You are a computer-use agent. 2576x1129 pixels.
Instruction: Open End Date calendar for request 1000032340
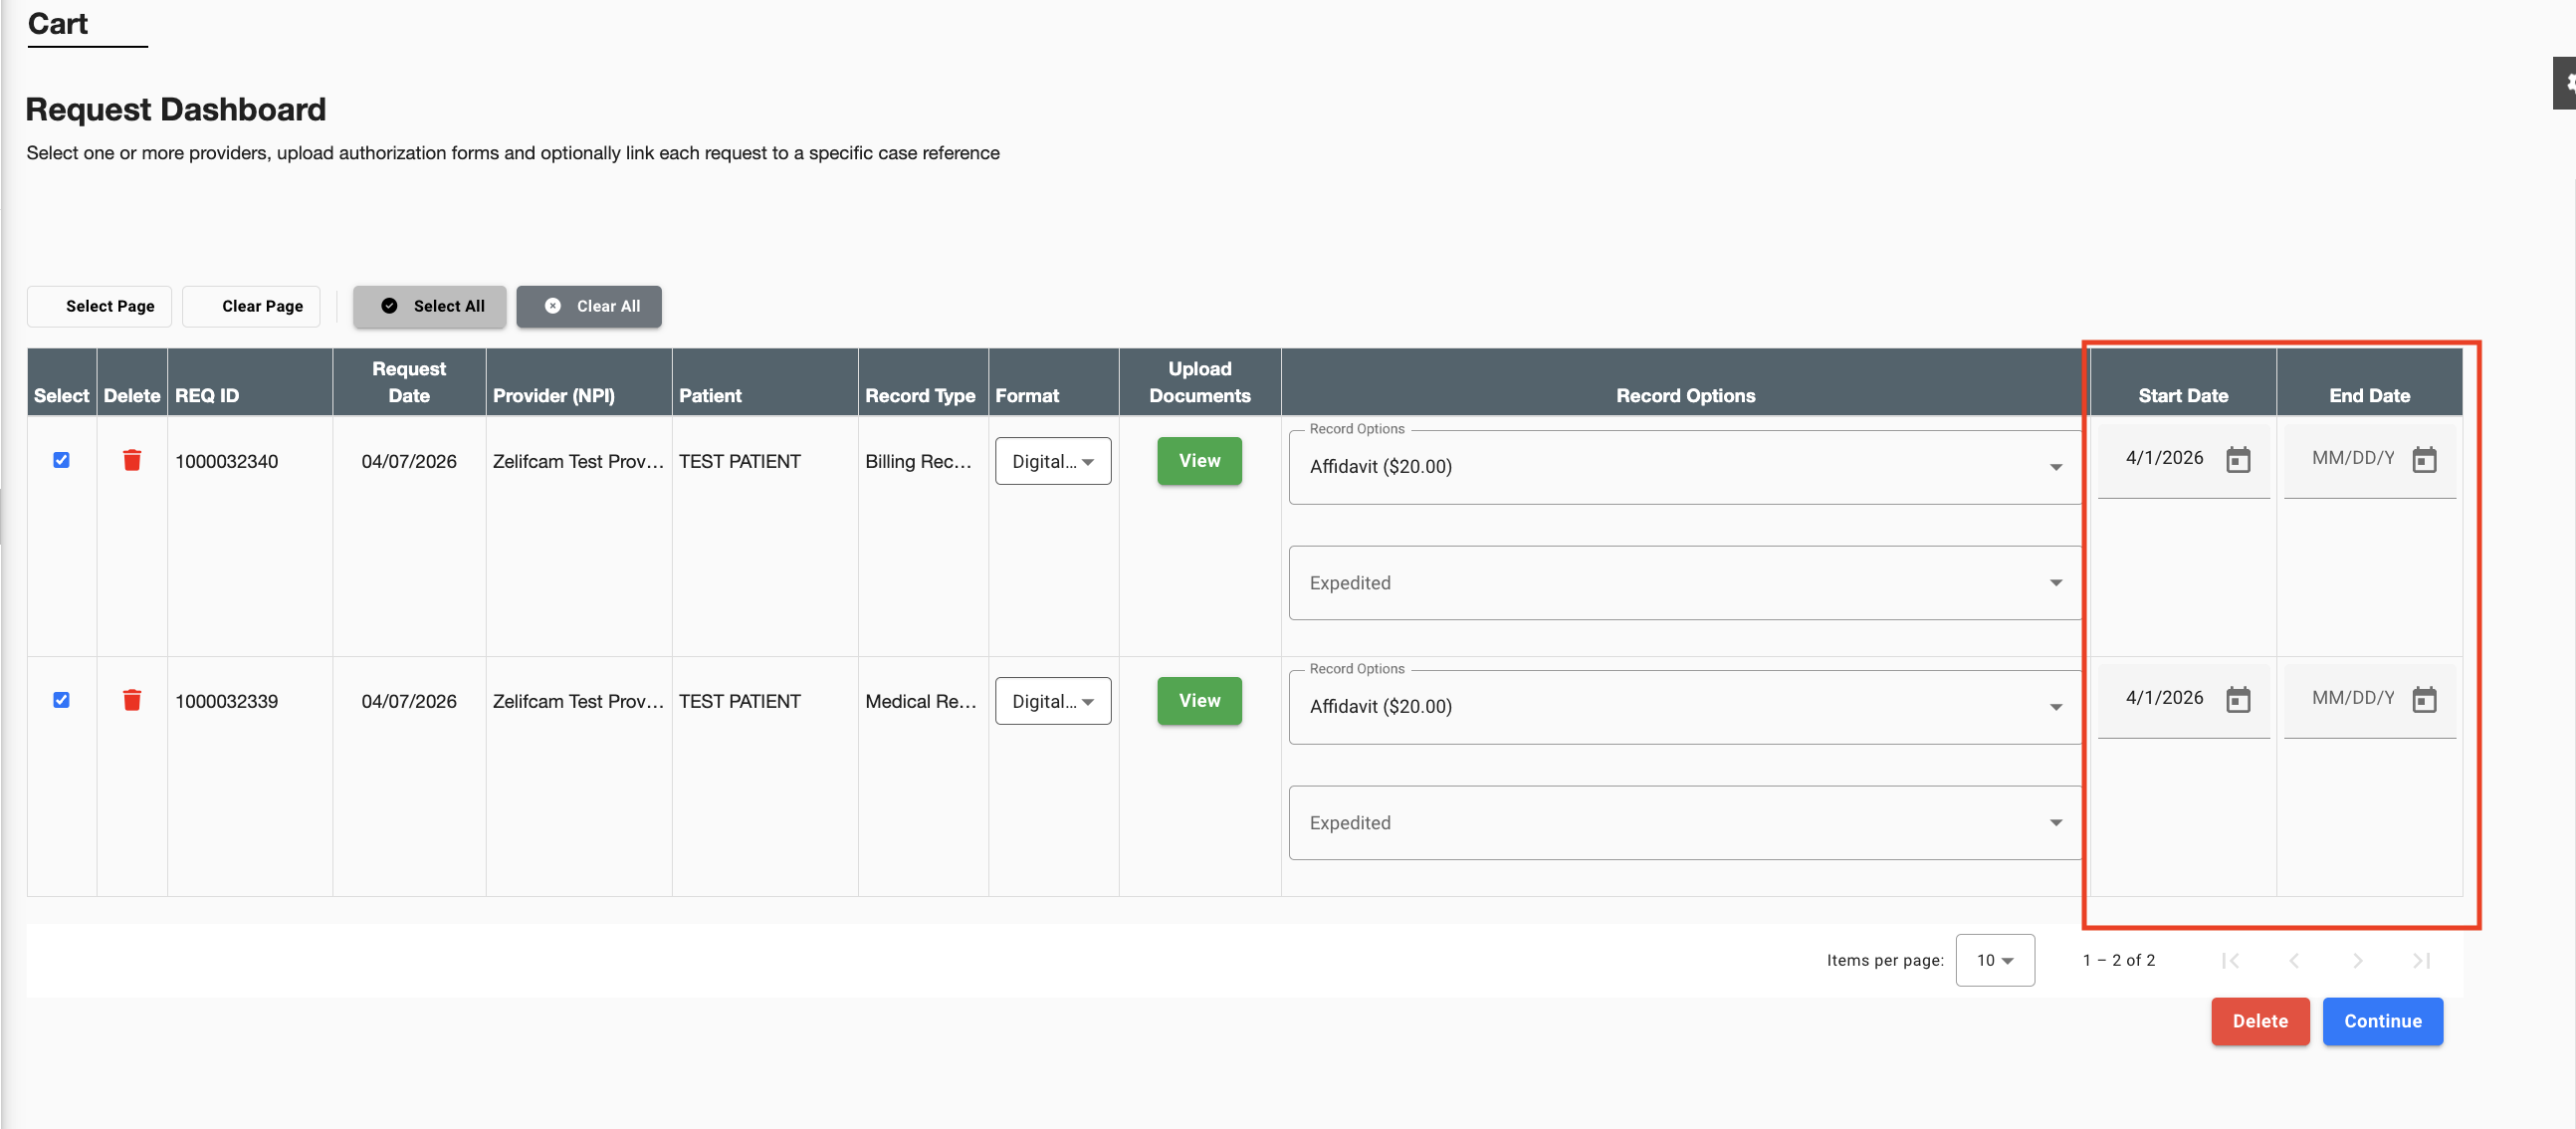coord(2423,460)
